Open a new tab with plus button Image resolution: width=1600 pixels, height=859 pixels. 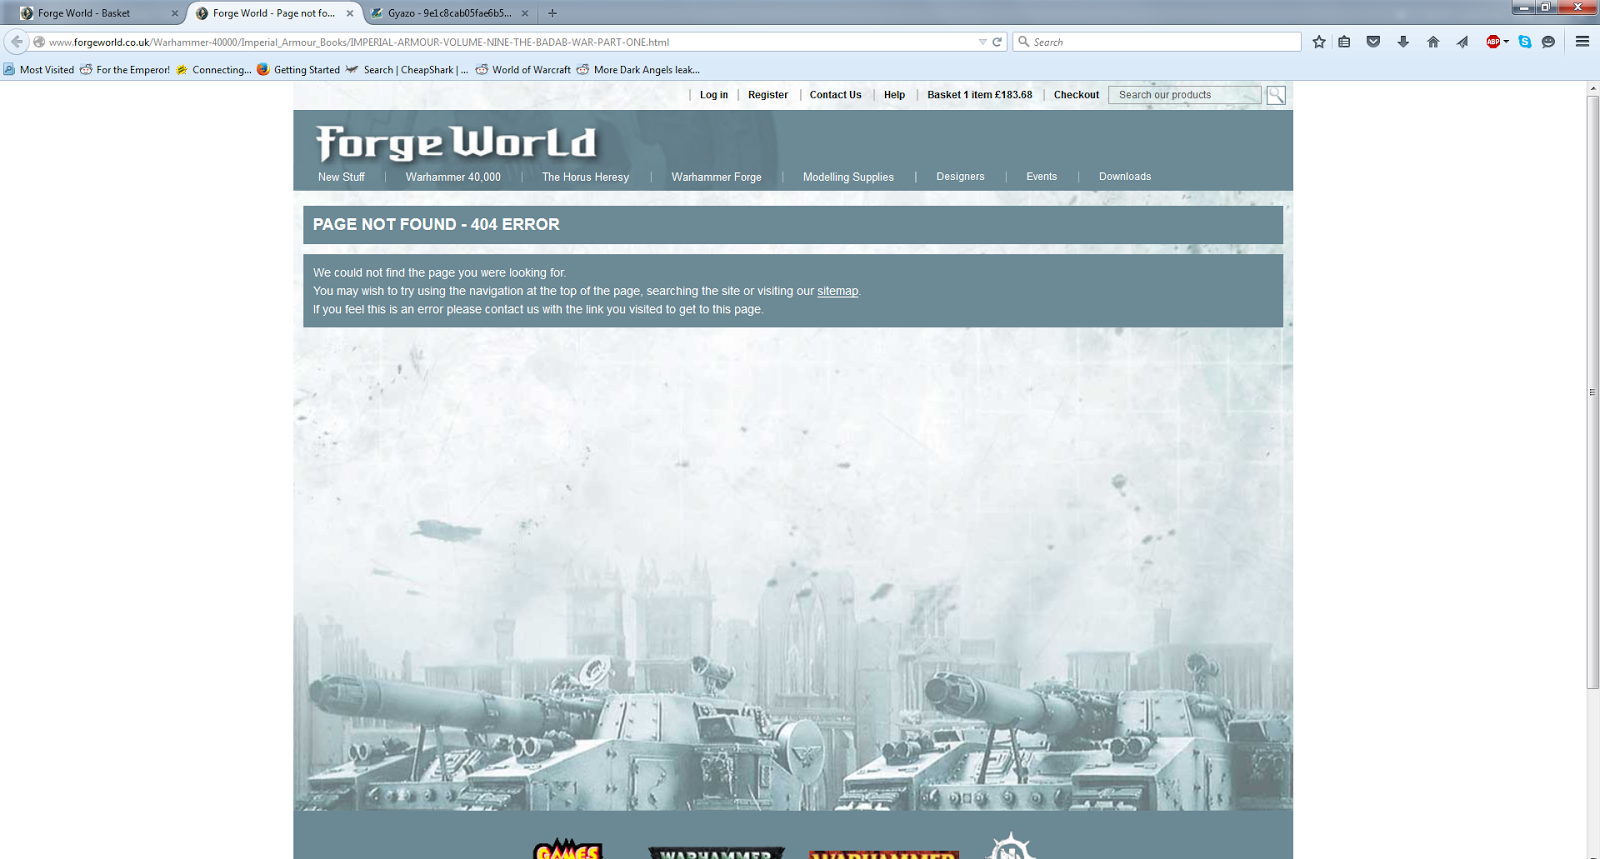(552, 13)
